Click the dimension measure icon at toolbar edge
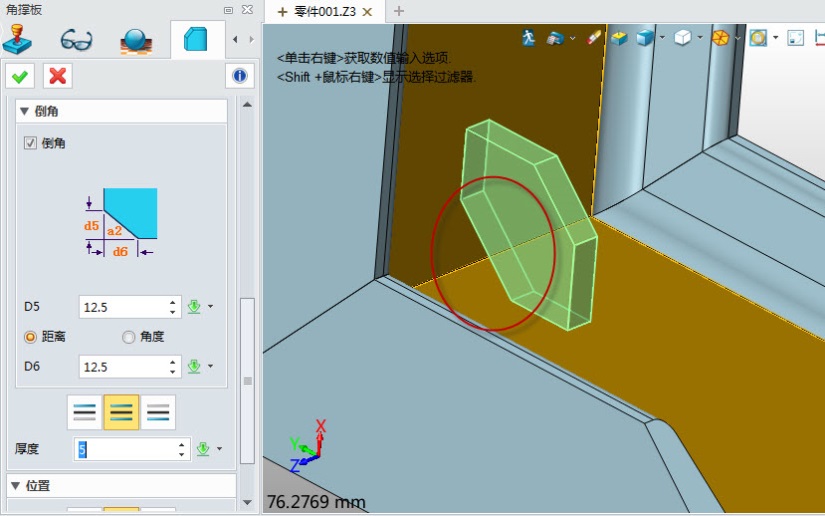825x516 pixels. pyautogui.click(x=820, y=38)
